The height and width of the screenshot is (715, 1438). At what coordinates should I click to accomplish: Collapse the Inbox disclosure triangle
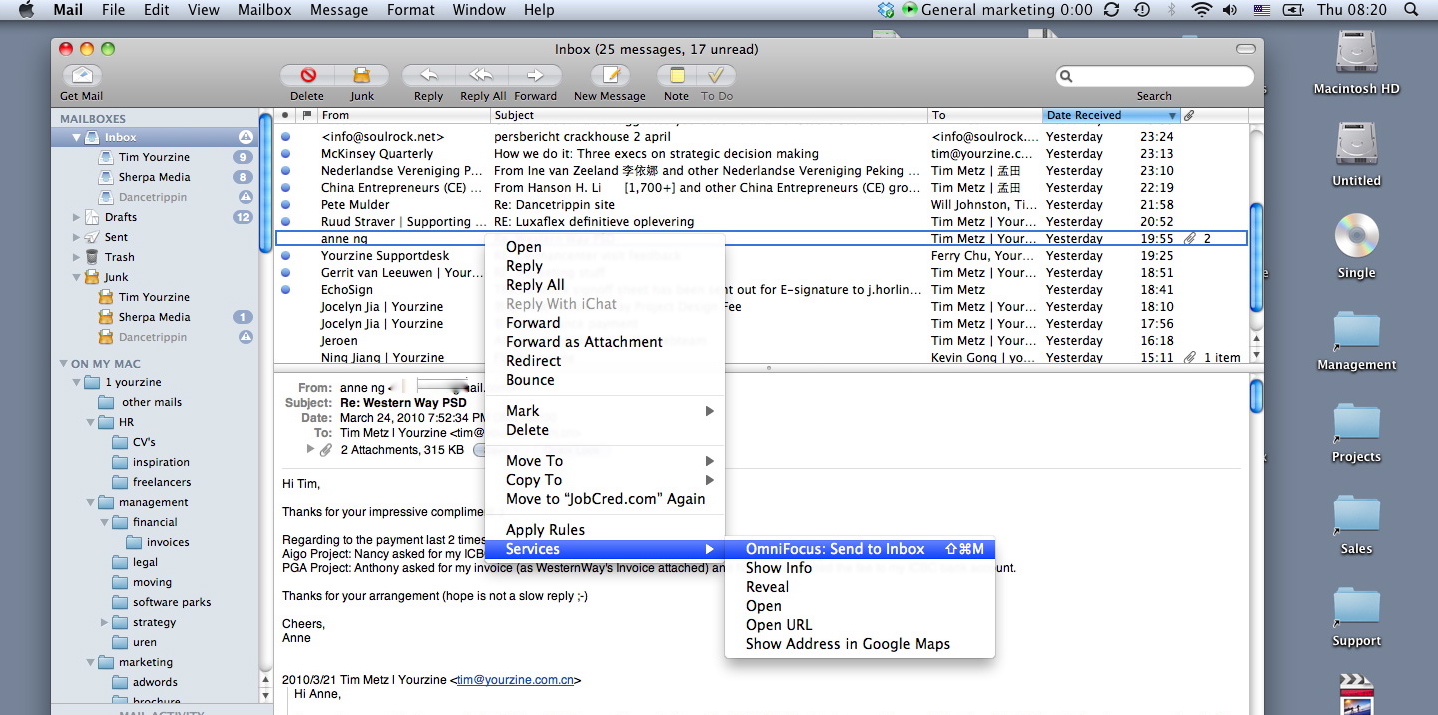tap(76, 137)
